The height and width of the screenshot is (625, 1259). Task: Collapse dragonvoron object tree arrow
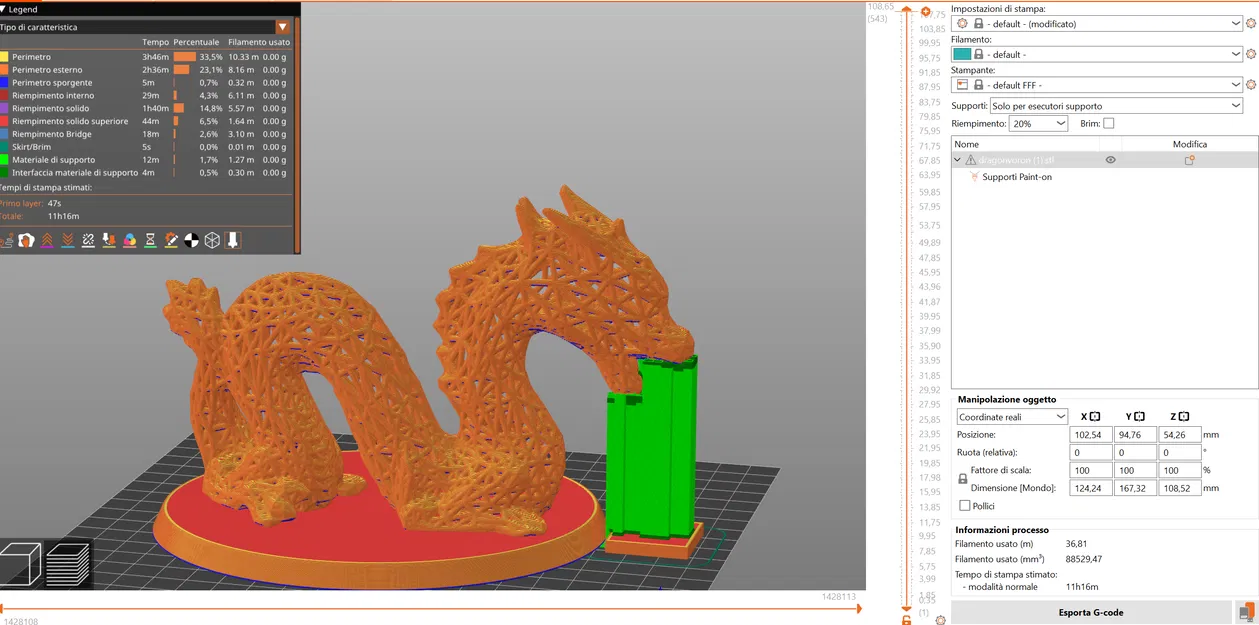[x=957, y=160]
